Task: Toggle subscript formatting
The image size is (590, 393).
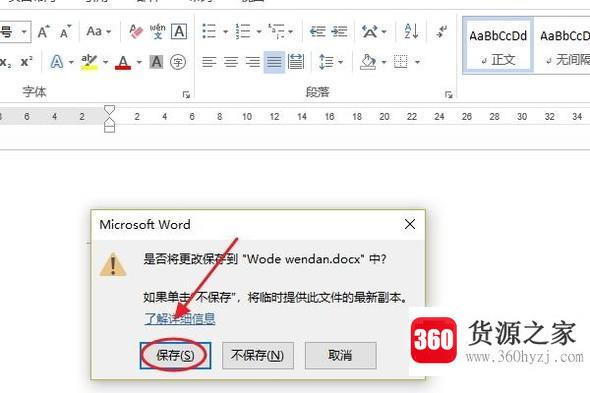Action: coord(5,62)
